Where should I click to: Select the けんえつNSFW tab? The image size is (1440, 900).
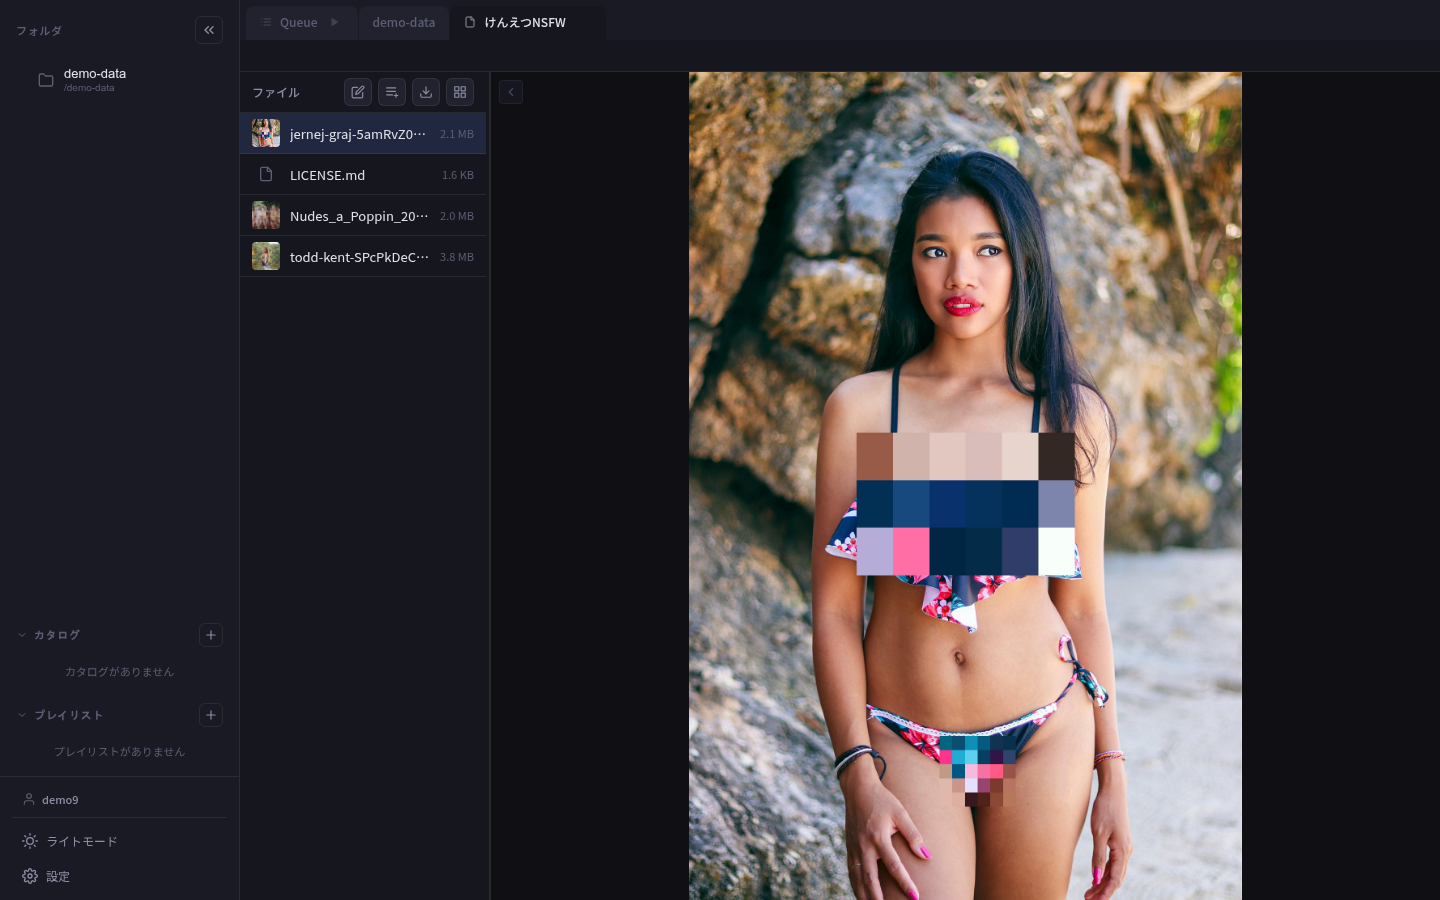[x=524, y=22]
